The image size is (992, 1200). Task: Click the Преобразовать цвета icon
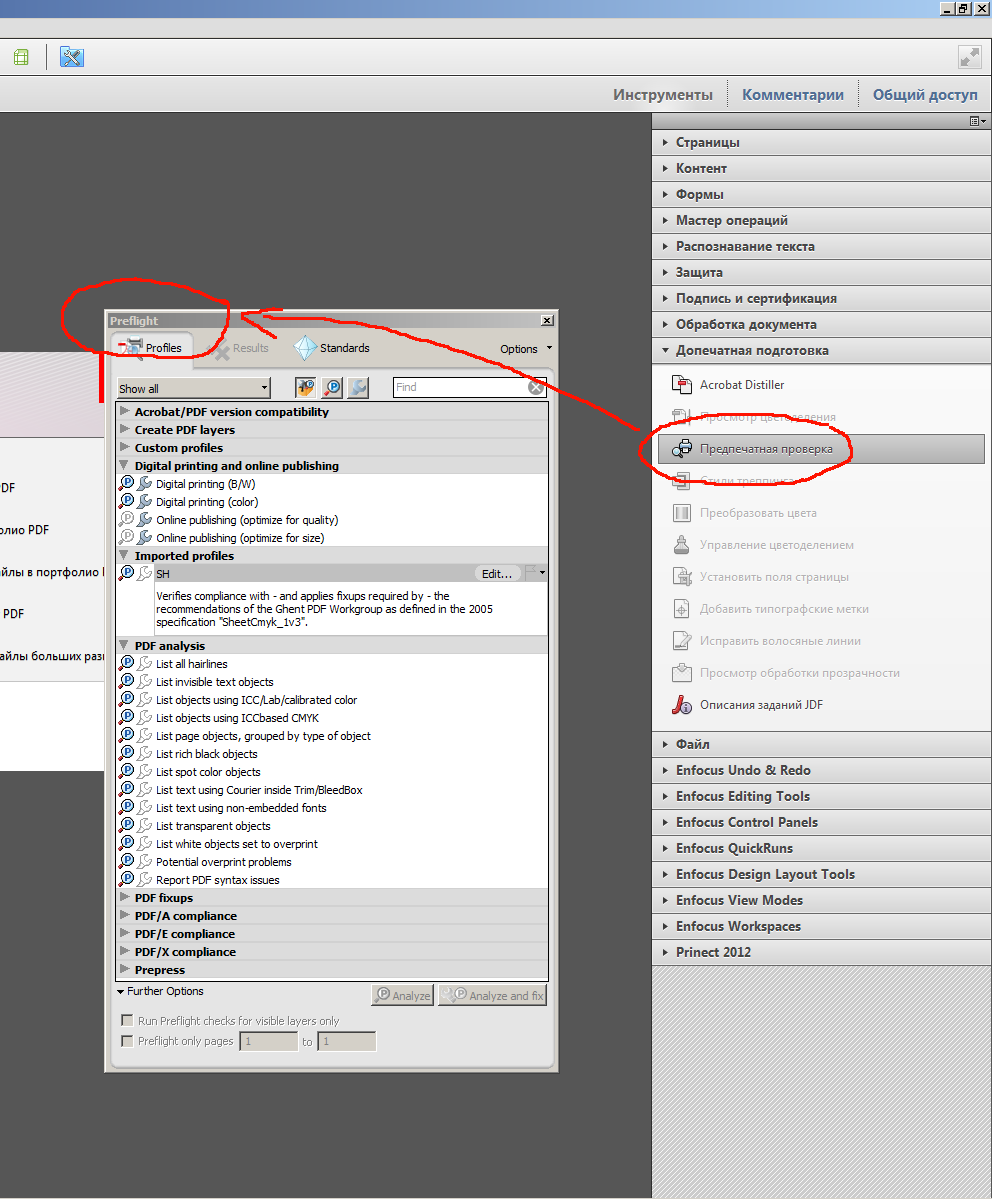pyautogui.click(x=682, y=513)
